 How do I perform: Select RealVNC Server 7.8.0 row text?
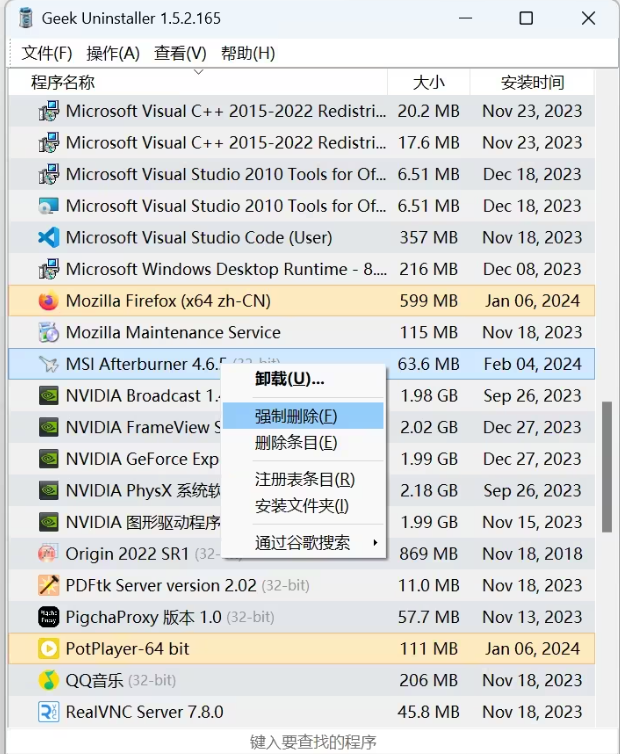[144, 712]
